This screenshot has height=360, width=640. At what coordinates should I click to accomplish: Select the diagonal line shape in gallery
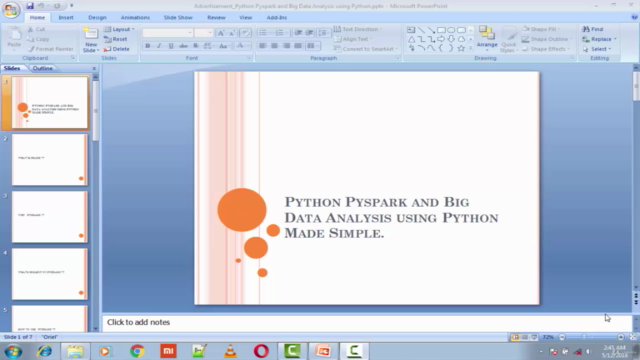421,30
